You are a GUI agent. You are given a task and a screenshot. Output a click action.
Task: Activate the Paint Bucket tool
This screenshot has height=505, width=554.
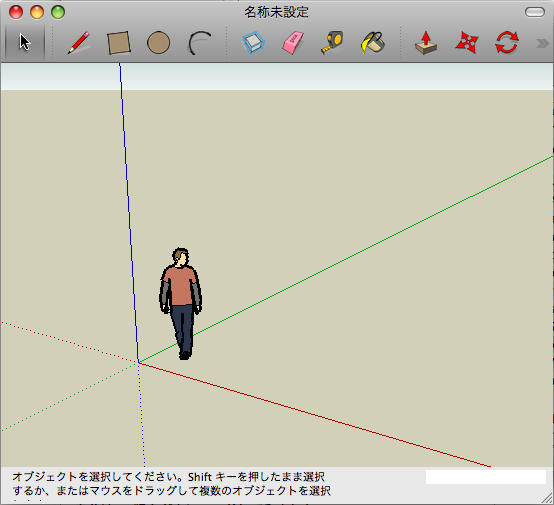[373, 43]
